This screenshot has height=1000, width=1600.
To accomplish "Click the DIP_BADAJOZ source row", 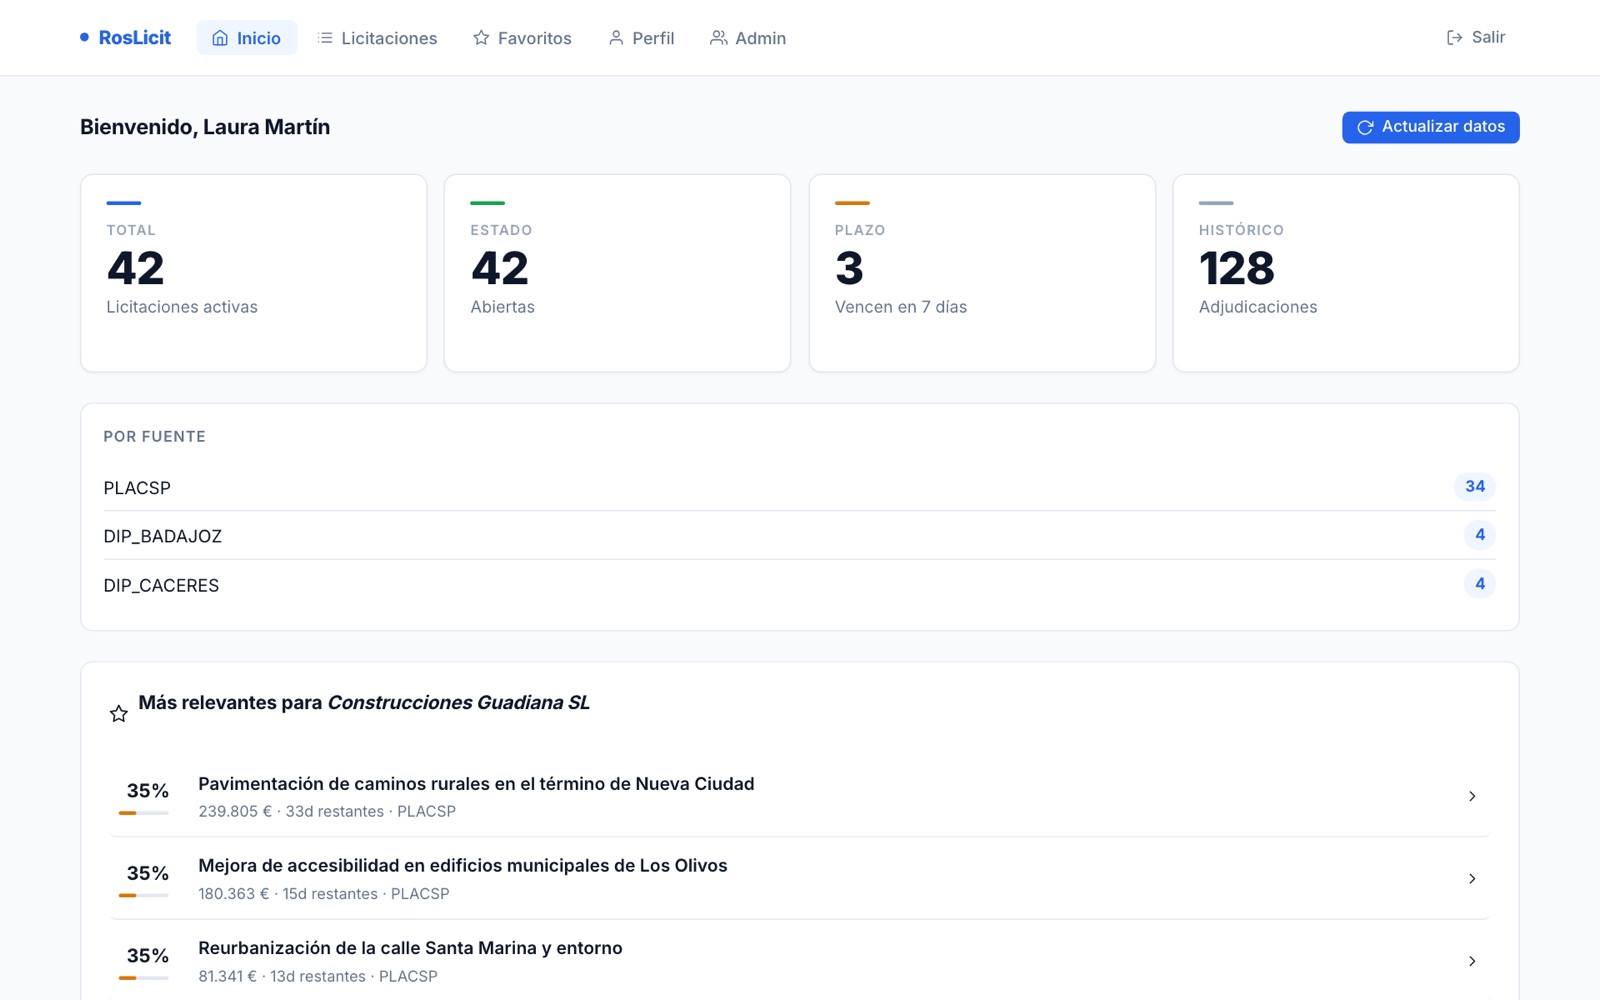I will tap(800, 536).
